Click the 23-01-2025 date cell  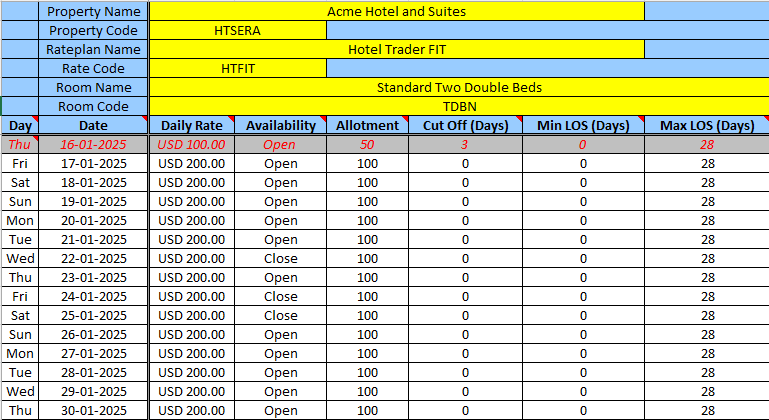click(93, 277)
